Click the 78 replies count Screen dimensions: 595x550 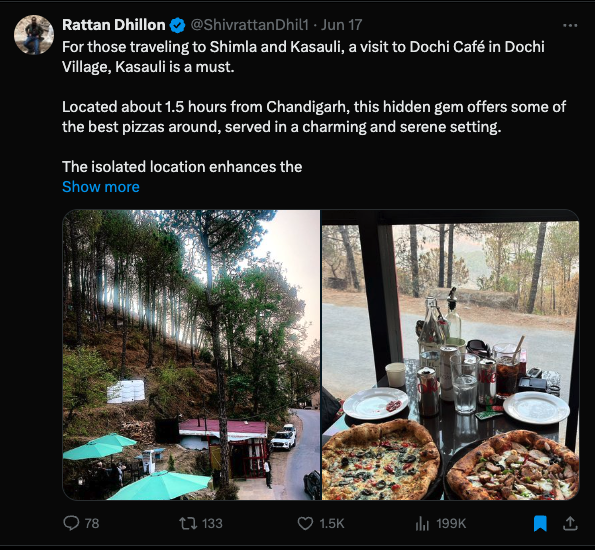click(92, 524)
